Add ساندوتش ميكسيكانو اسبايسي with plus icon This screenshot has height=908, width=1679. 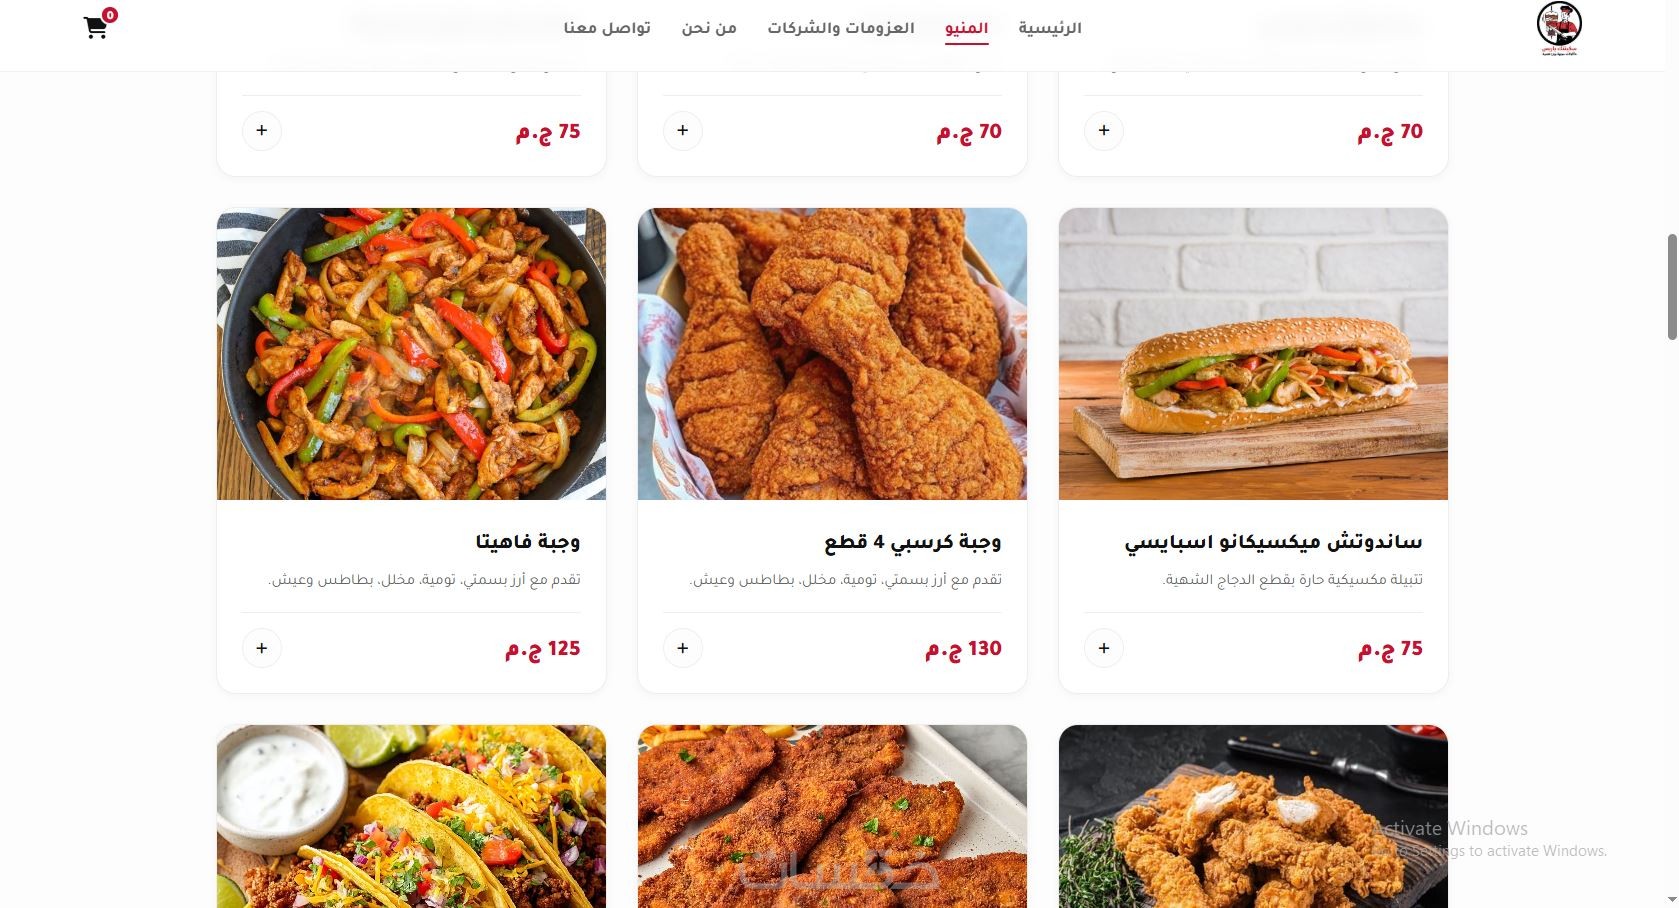pos(1104,648)
